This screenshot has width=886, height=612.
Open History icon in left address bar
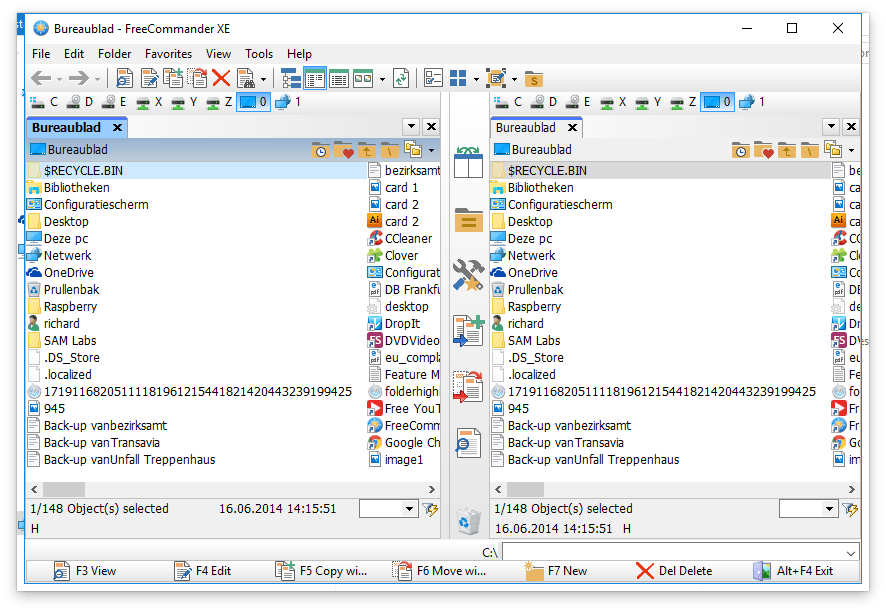tap(320, 150)
